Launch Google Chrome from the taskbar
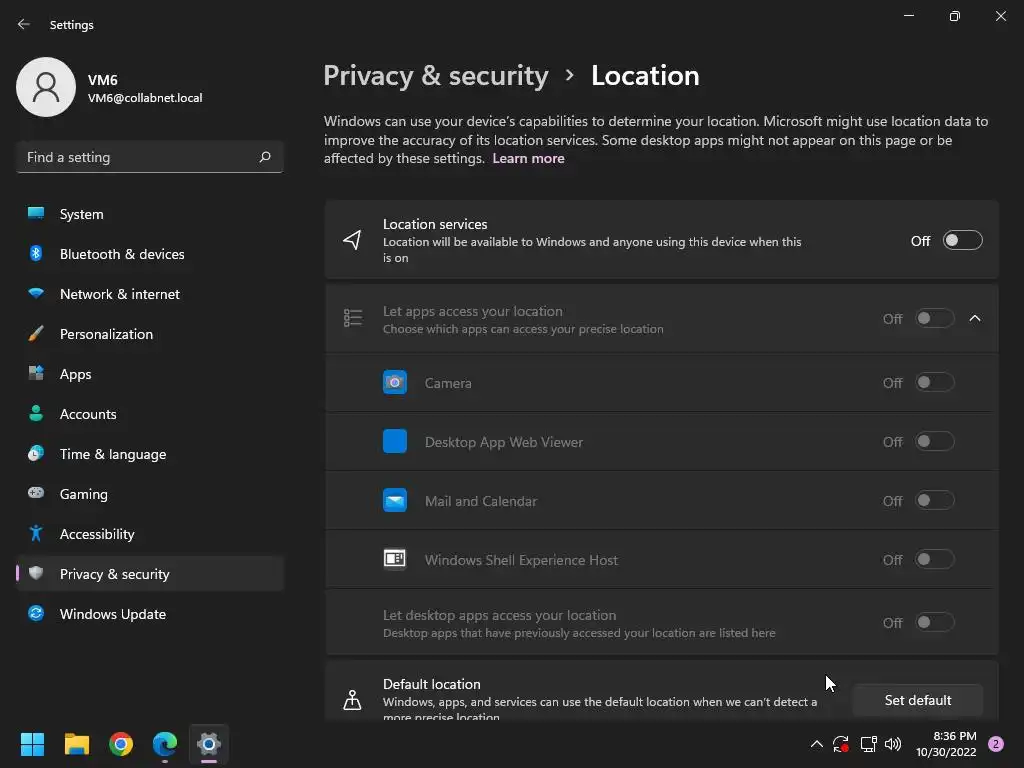 coord(121,744)
